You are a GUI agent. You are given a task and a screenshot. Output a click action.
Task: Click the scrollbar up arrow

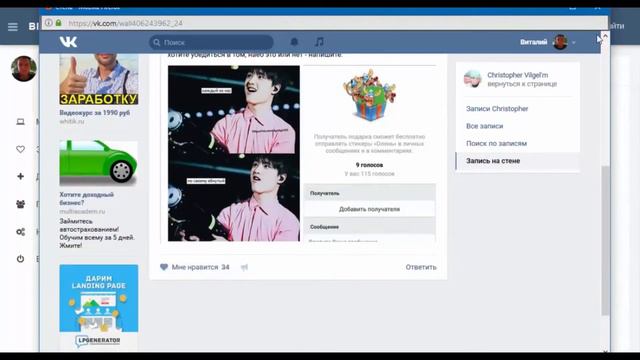605,36
